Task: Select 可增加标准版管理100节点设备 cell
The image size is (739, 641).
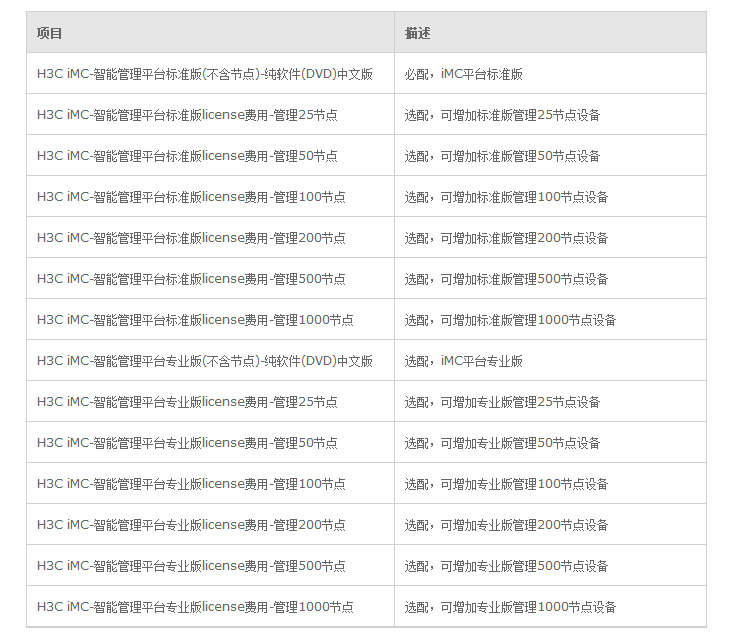Action: pos(550,197)
